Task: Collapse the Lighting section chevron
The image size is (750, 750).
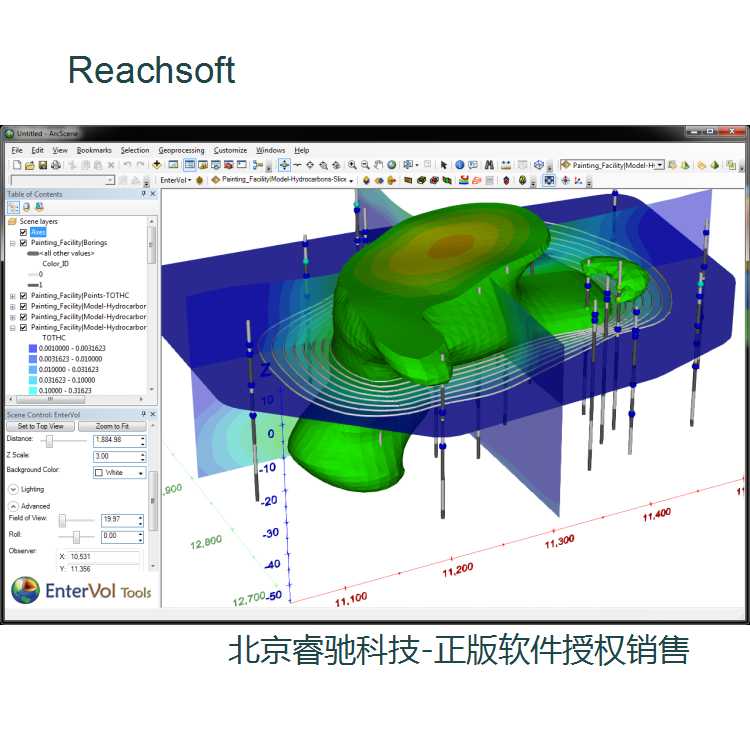Action: (x=13, y=489)
